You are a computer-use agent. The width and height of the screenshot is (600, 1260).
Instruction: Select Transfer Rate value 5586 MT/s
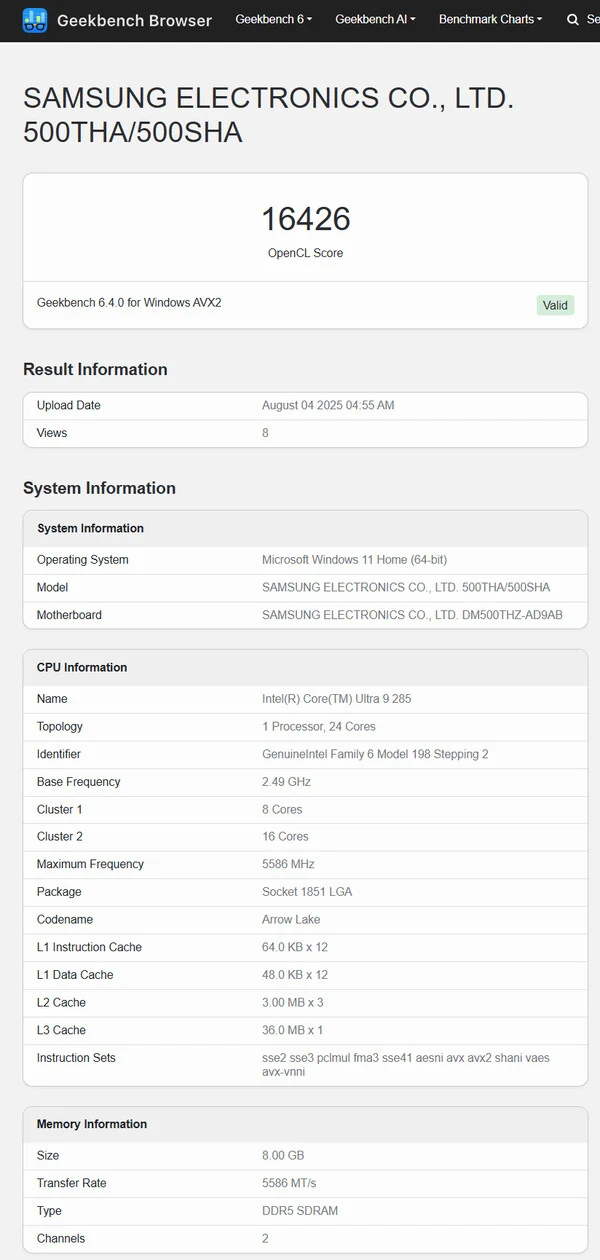289,1183
